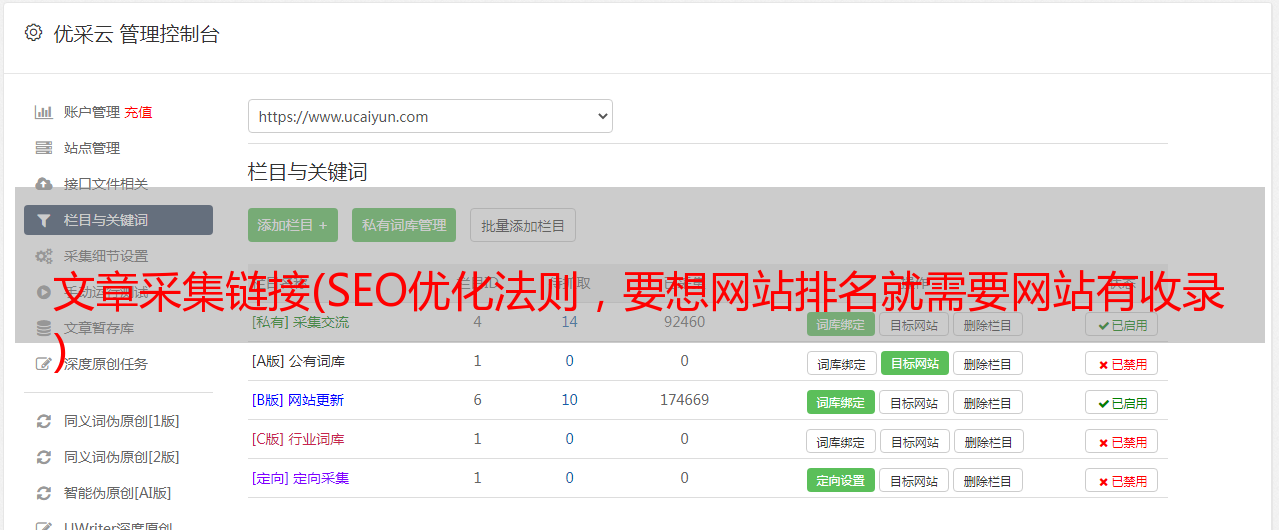This screenshot has height=530, width=1279.
Task: Click the cloud upload icon for 接口文件相关
Action: click(x=44, y=184)
